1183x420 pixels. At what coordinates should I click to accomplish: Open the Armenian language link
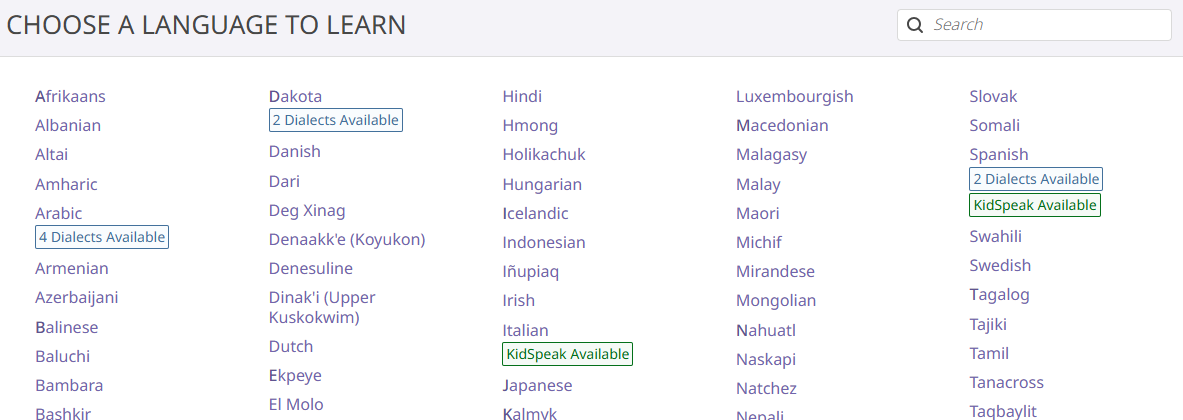(72, 269)
